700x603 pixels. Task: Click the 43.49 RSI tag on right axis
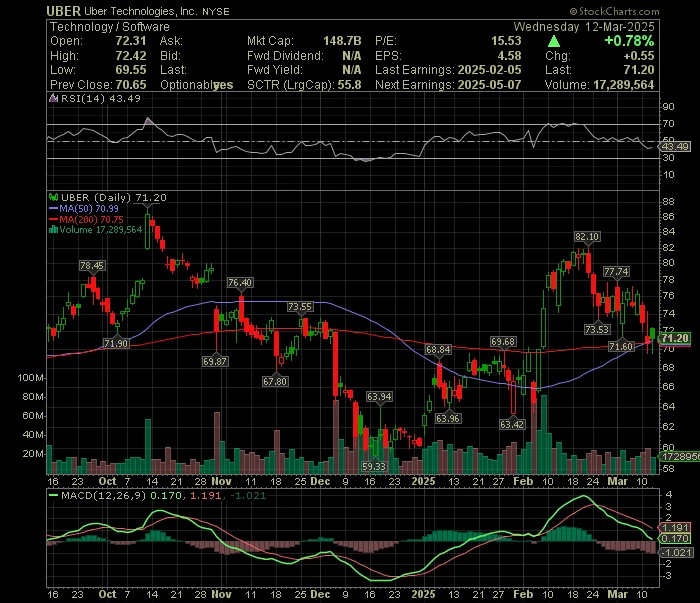[675, 146]
